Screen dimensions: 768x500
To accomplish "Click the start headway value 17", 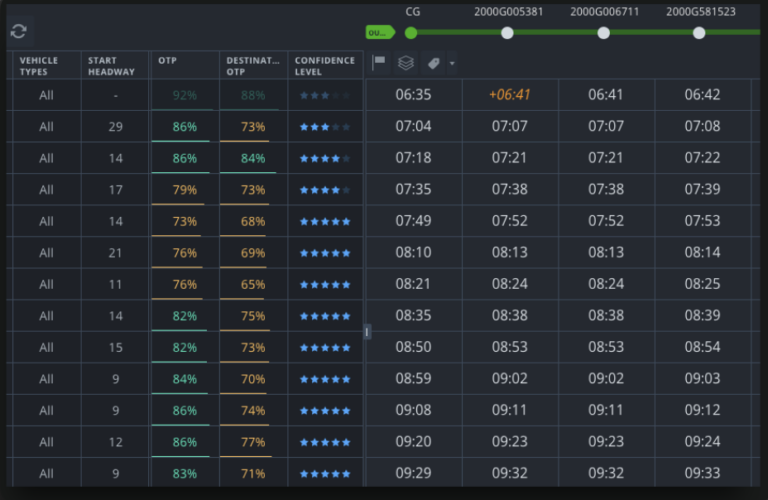I will tap(116, 190).
